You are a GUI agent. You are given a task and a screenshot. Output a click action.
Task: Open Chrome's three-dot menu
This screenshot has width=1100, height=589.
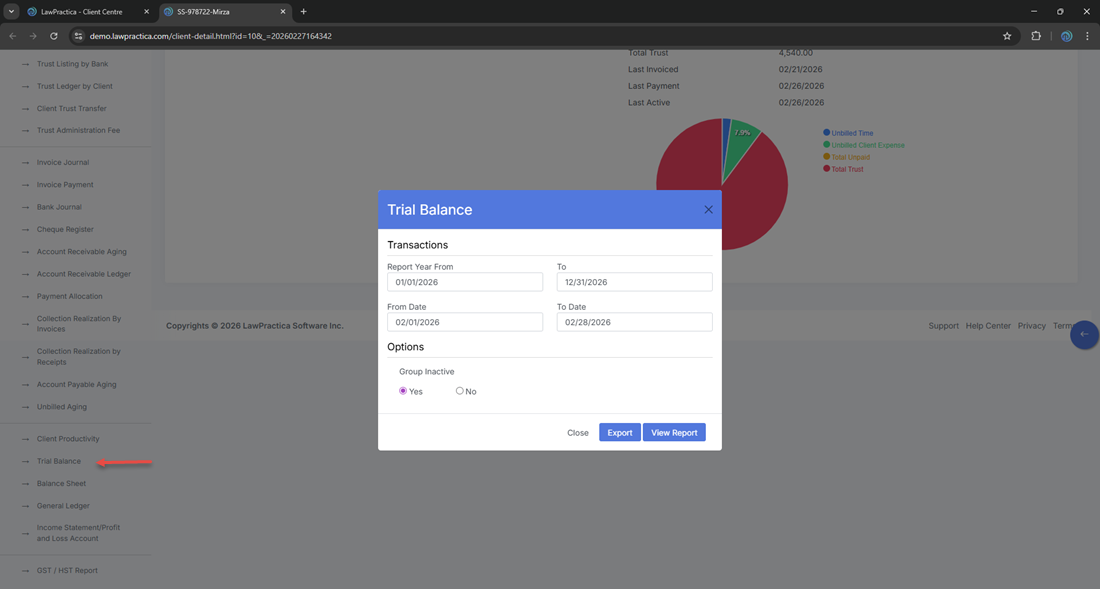(x=1087, y=36)
